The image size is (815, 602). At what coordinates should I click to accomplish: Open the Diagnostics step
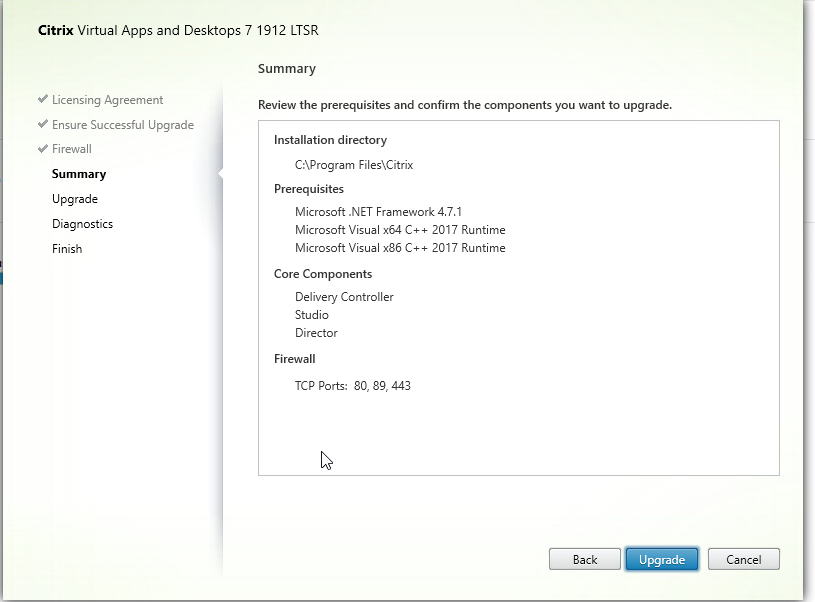click(82, 224)
